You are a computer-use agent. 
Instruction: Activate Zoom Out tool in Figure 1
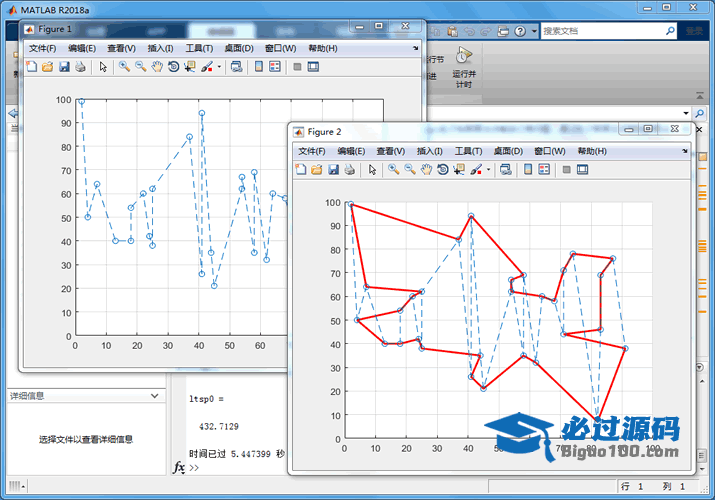[x=140, y=67]
